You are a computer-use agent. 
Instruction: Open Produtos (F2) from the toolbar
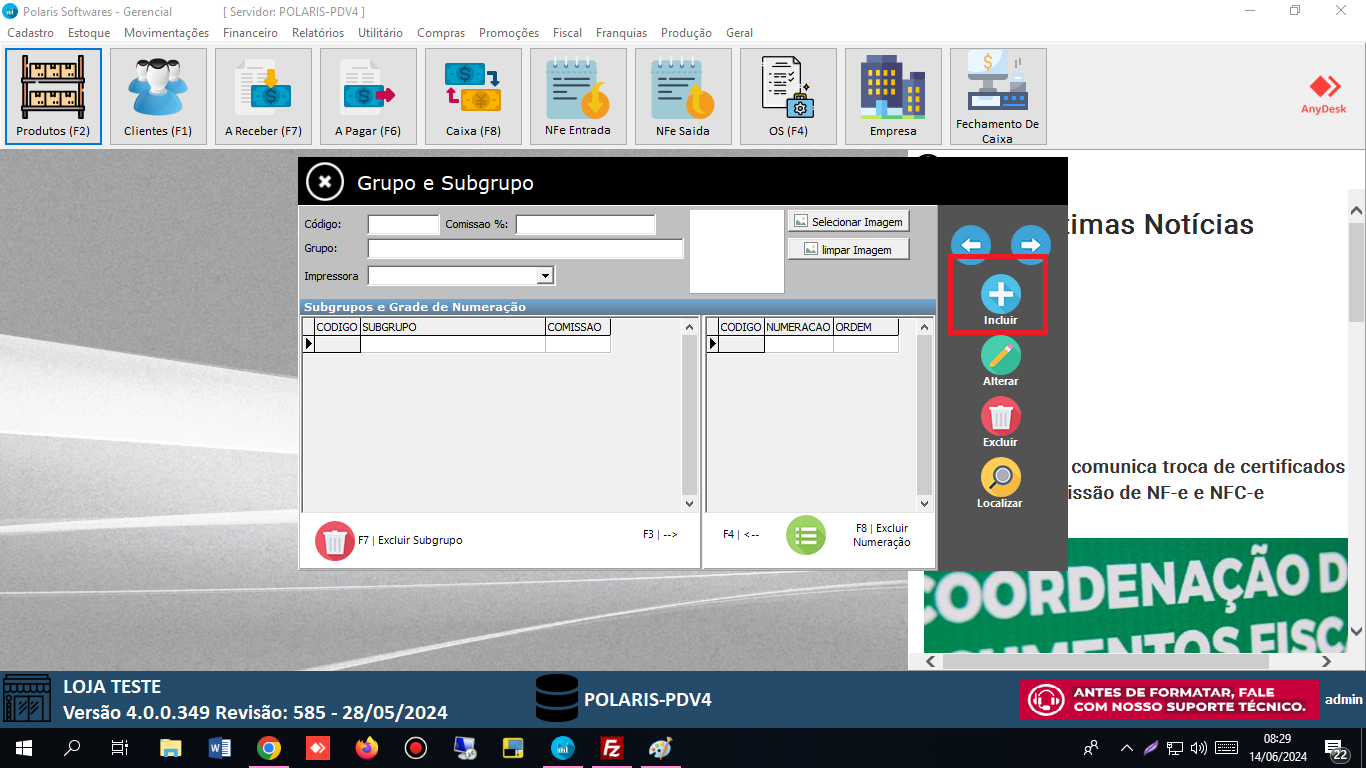[53, 96]
